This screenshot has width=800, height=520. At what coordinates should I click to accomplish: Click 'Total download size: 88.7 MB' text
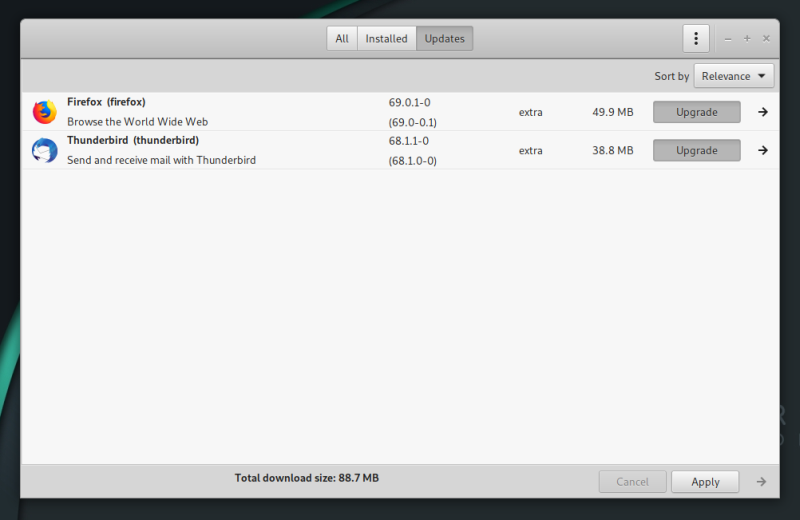(x=307, y=478)
